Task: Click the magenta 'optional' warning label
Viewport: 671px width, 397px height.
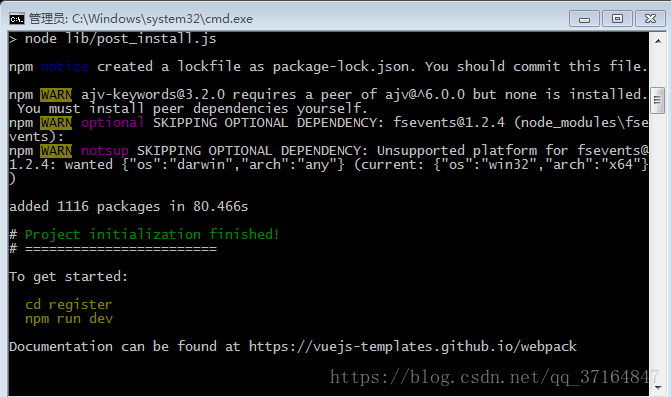Action: (113, 123)
